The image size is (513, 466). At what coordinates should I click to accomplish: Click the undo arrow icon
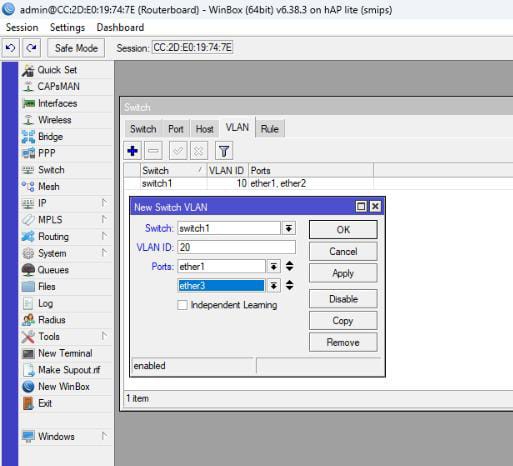point(11,48)
